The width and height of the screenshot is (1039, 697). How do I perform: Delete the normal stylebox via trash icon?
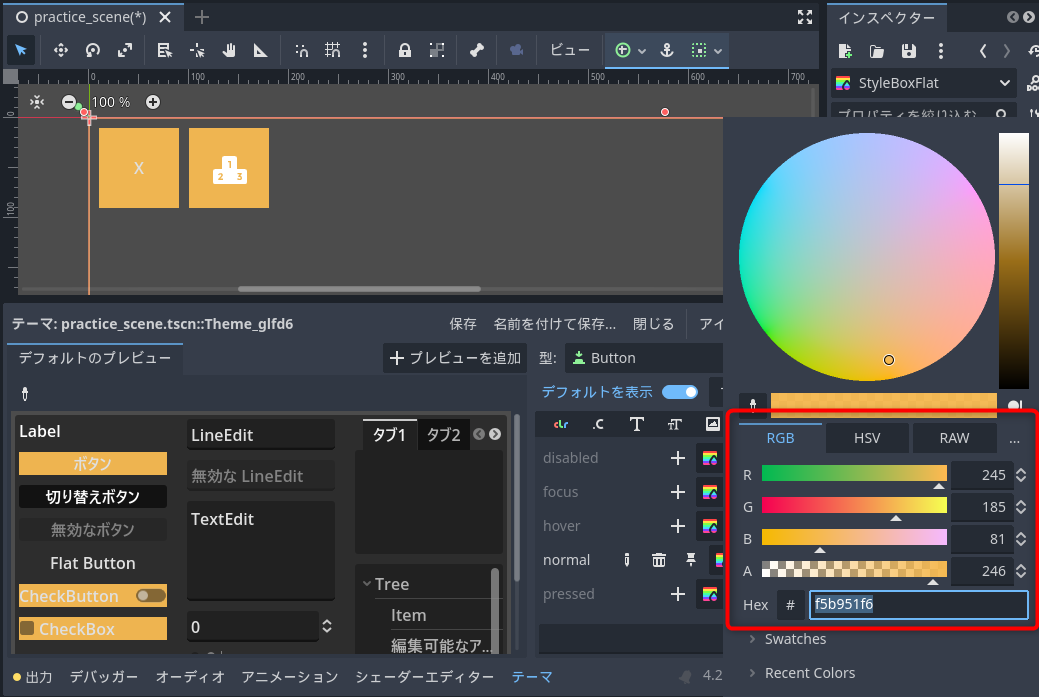(659, 560)
